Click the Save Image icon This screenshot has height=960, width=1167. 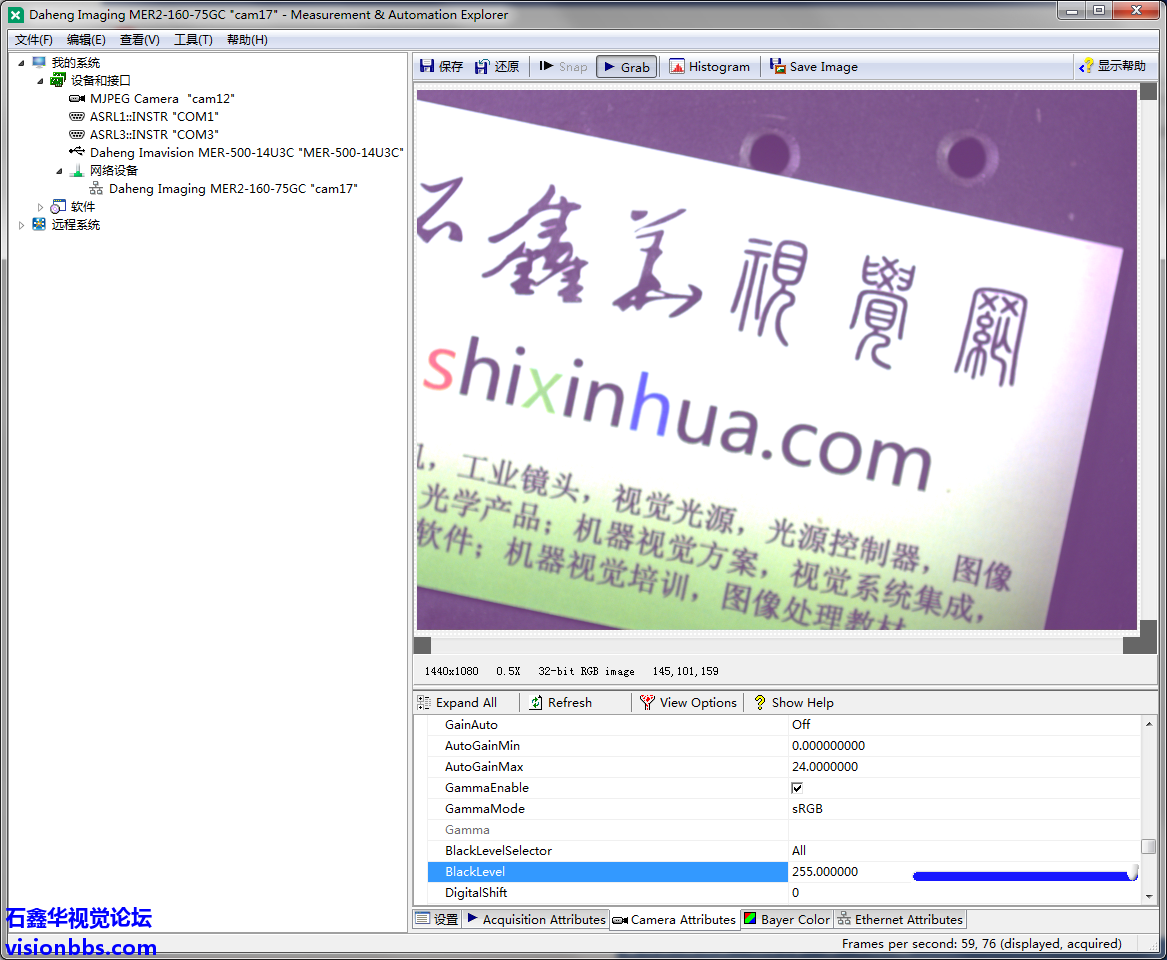[x=777, y=67]
